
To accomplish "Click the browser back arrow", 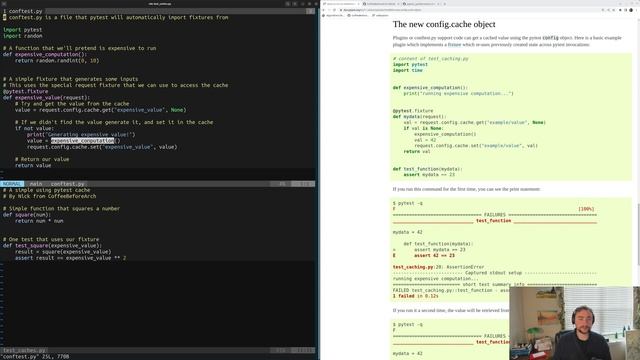I will (323, 10).
